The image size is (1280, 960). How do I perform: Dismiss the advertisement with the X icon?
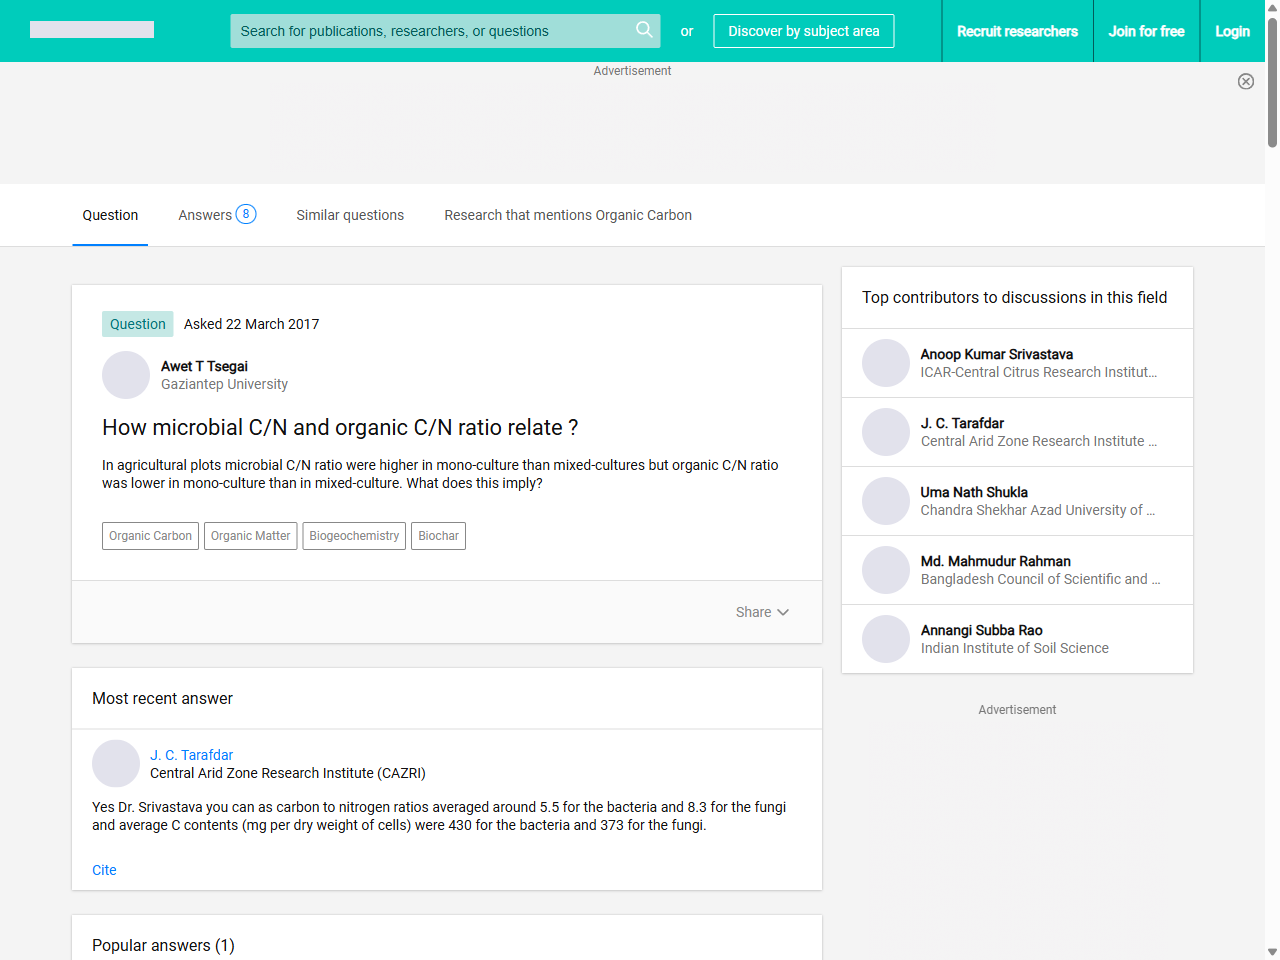tap(1246, 81)
